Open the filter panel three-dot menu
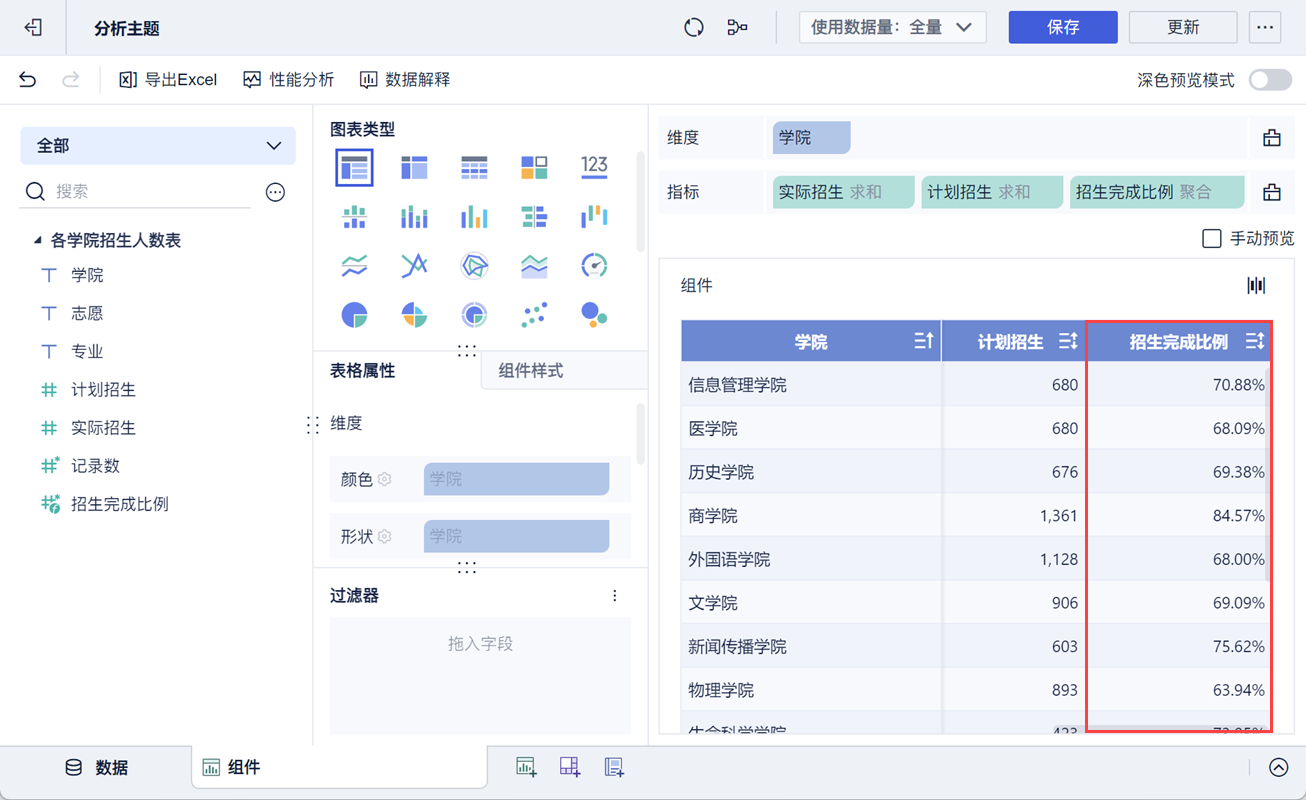Image resolution: width=1306 pixels, height=800 pixels. 615,596
